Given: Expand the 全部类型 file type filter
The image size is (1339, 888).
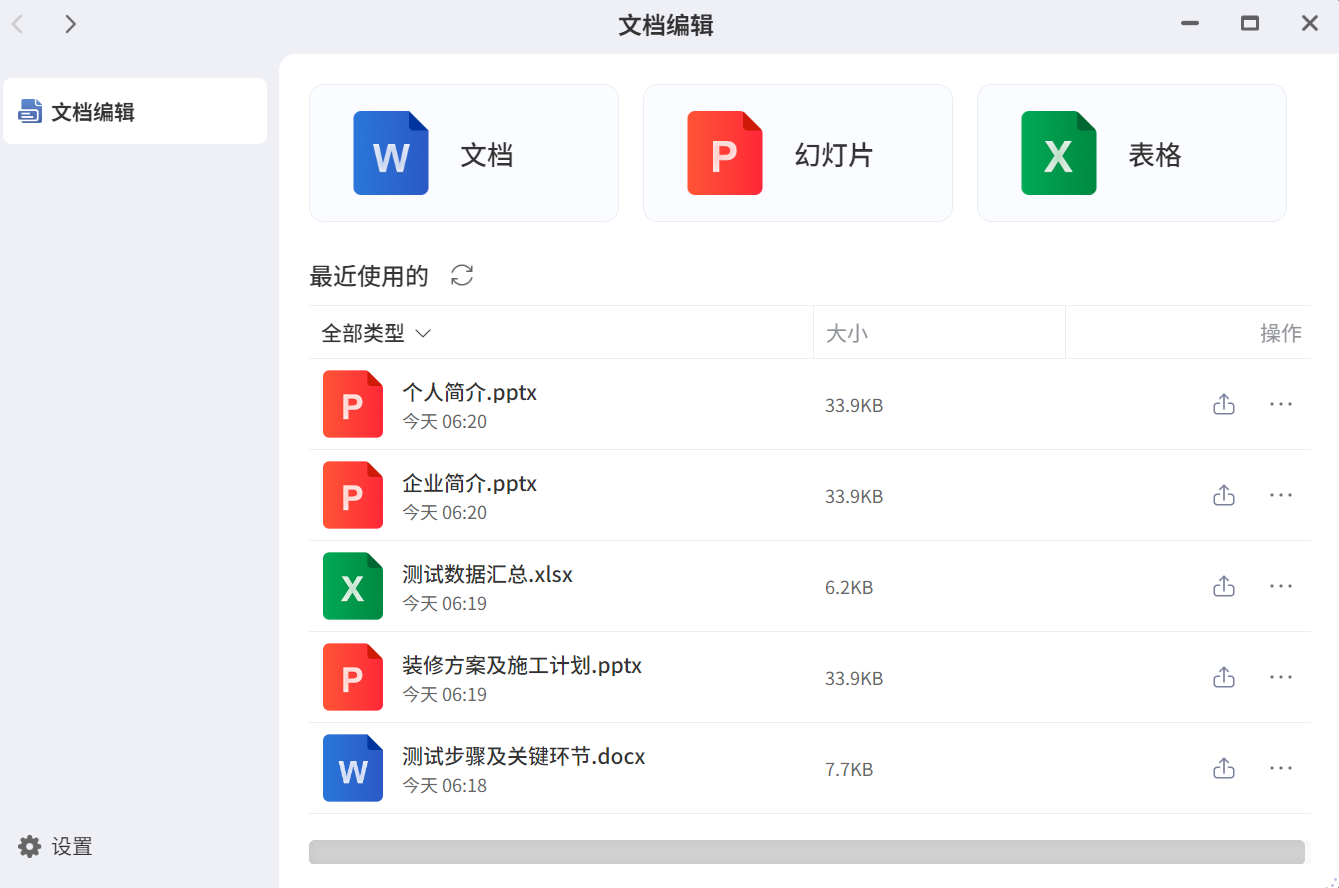Looking at the screenshot, I should click(x=376, y=333).
